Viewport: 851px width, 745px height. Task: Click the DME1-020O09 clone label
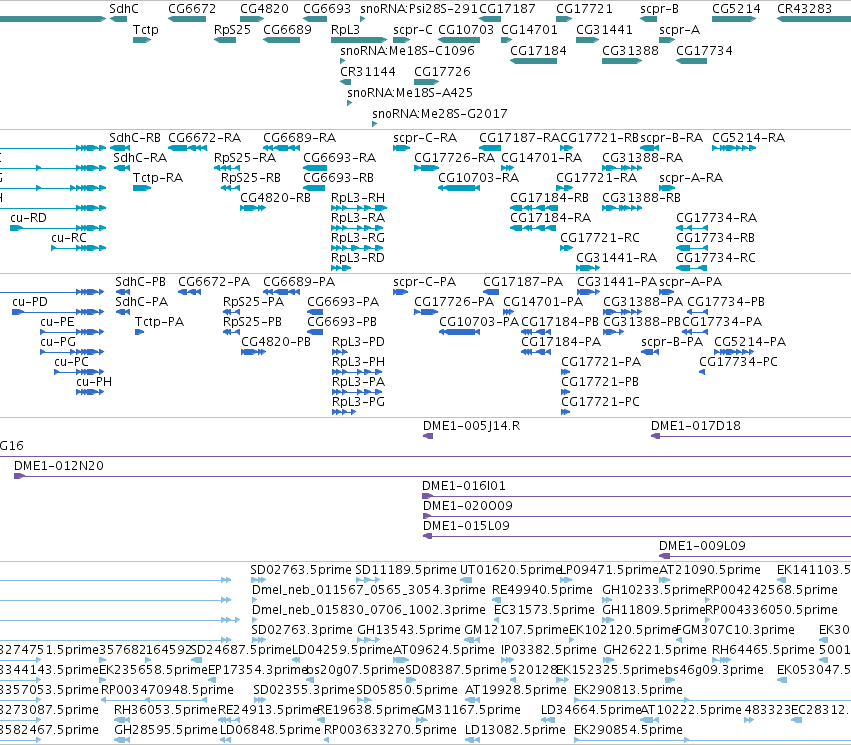click(x=468, y=506)
